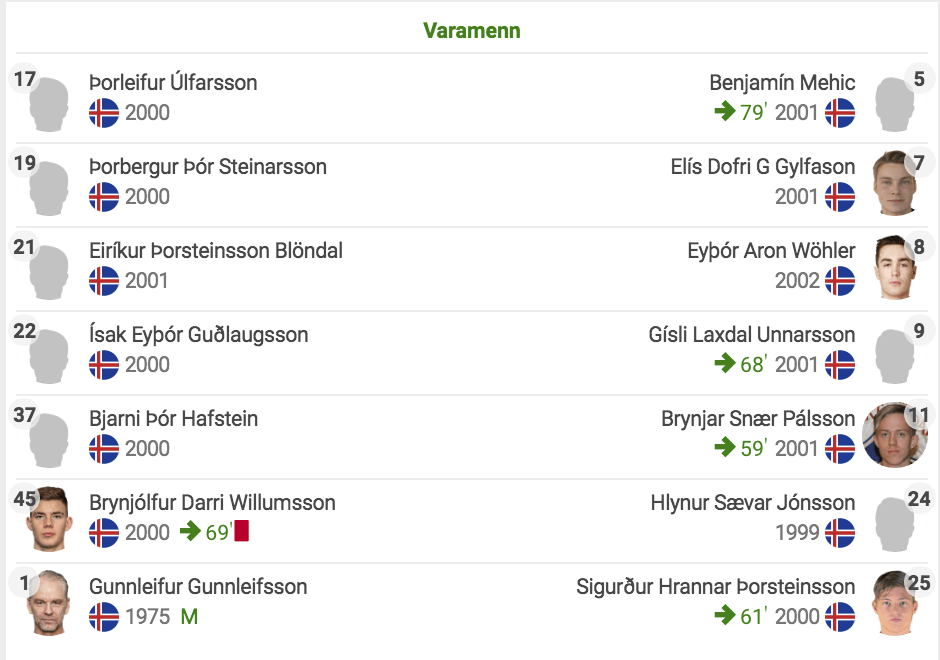This screenshot has width=940, height=660.
Task: Click the Iceland flag beside Hlynur Sævar Jónsson
Action: point(840,532)
